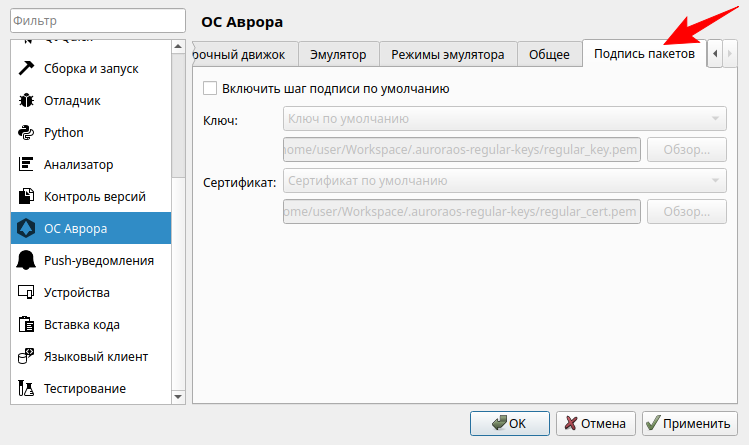Click the sidebar scroll up arrow
Viewport: 749px width, 445px height.
(178, 46)
